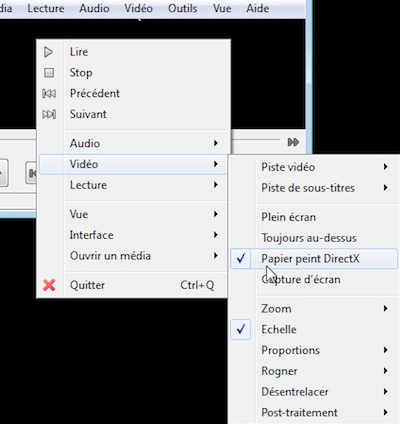Expand the Audio submenu arrow
The height and width of the screenshot is (424, 400).
pyautogui.click(x=216, y=143)
